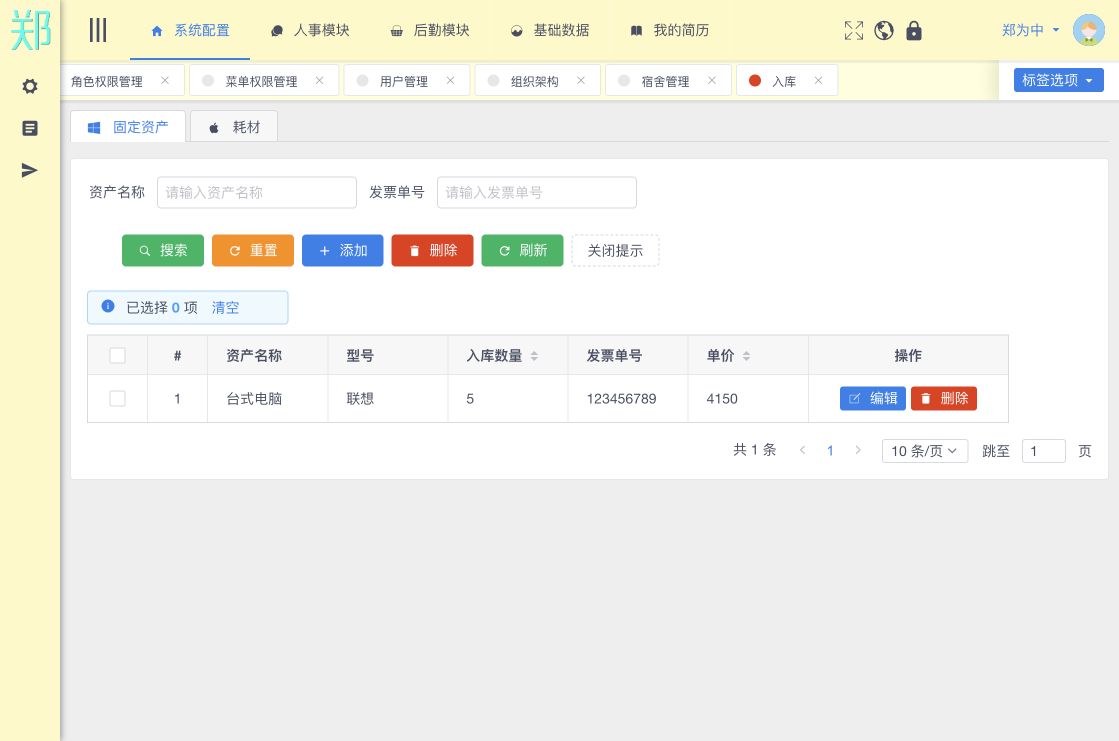Click the green 刷新 button
Viewport: 1119px width, 741px height.
(x=522, y=251)
